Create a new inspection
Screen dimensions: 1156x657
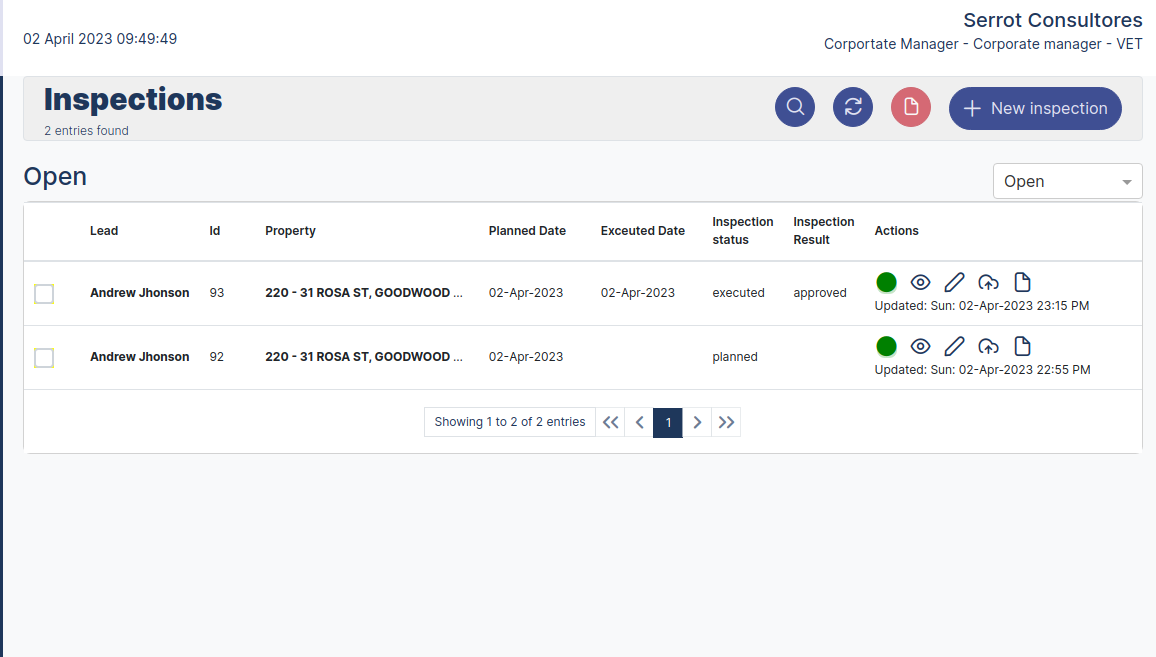click(x=1035, y=108)
